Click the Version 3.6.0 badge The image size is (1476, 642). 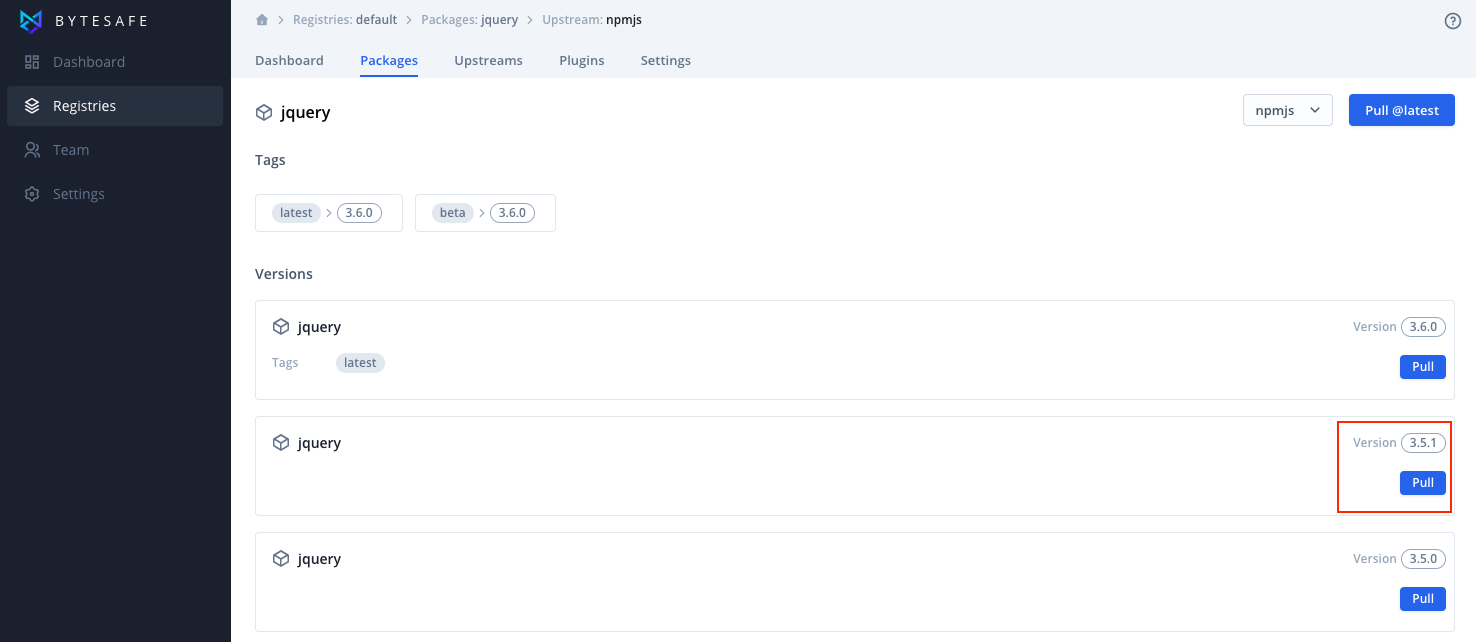(x=1423, y=327)
